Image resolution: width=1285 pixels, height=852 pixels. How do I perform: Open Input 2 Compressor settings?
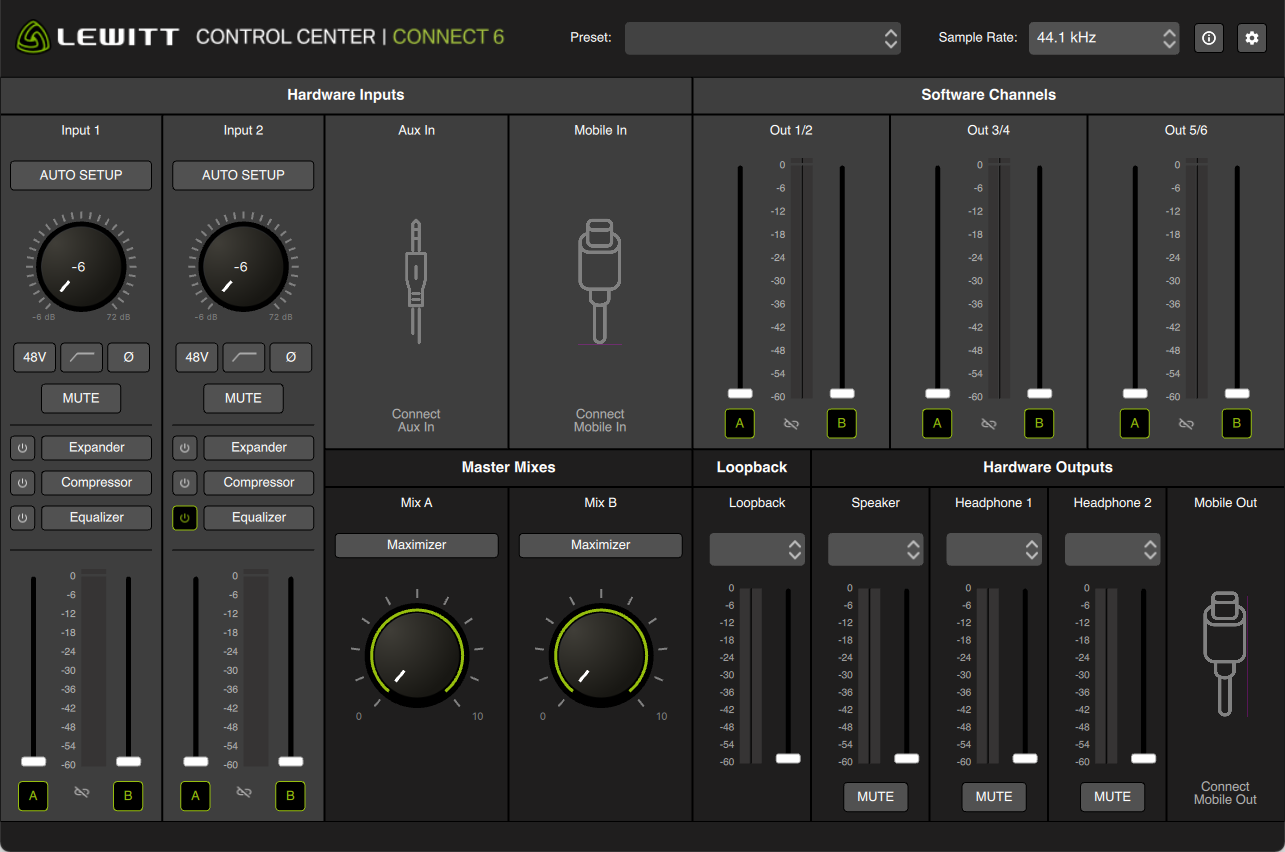[x=259, y=483]
